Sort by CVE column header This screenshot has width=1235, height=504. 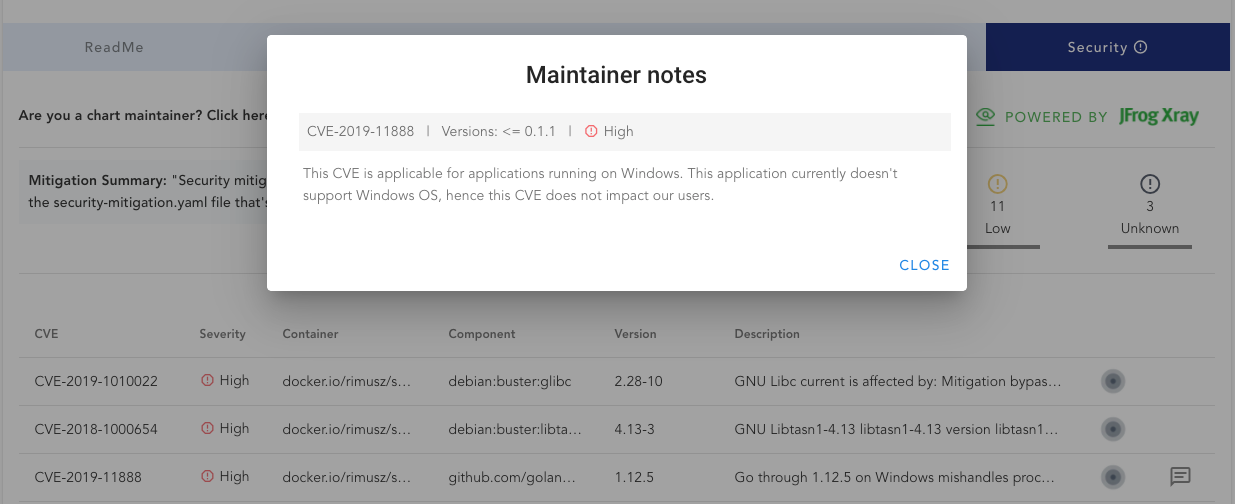pos(46,334)
